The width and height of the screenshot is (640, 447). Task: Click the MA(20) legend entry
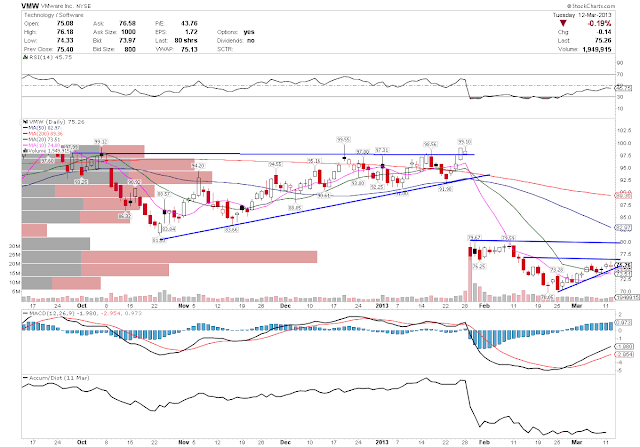tap(42, 139)
